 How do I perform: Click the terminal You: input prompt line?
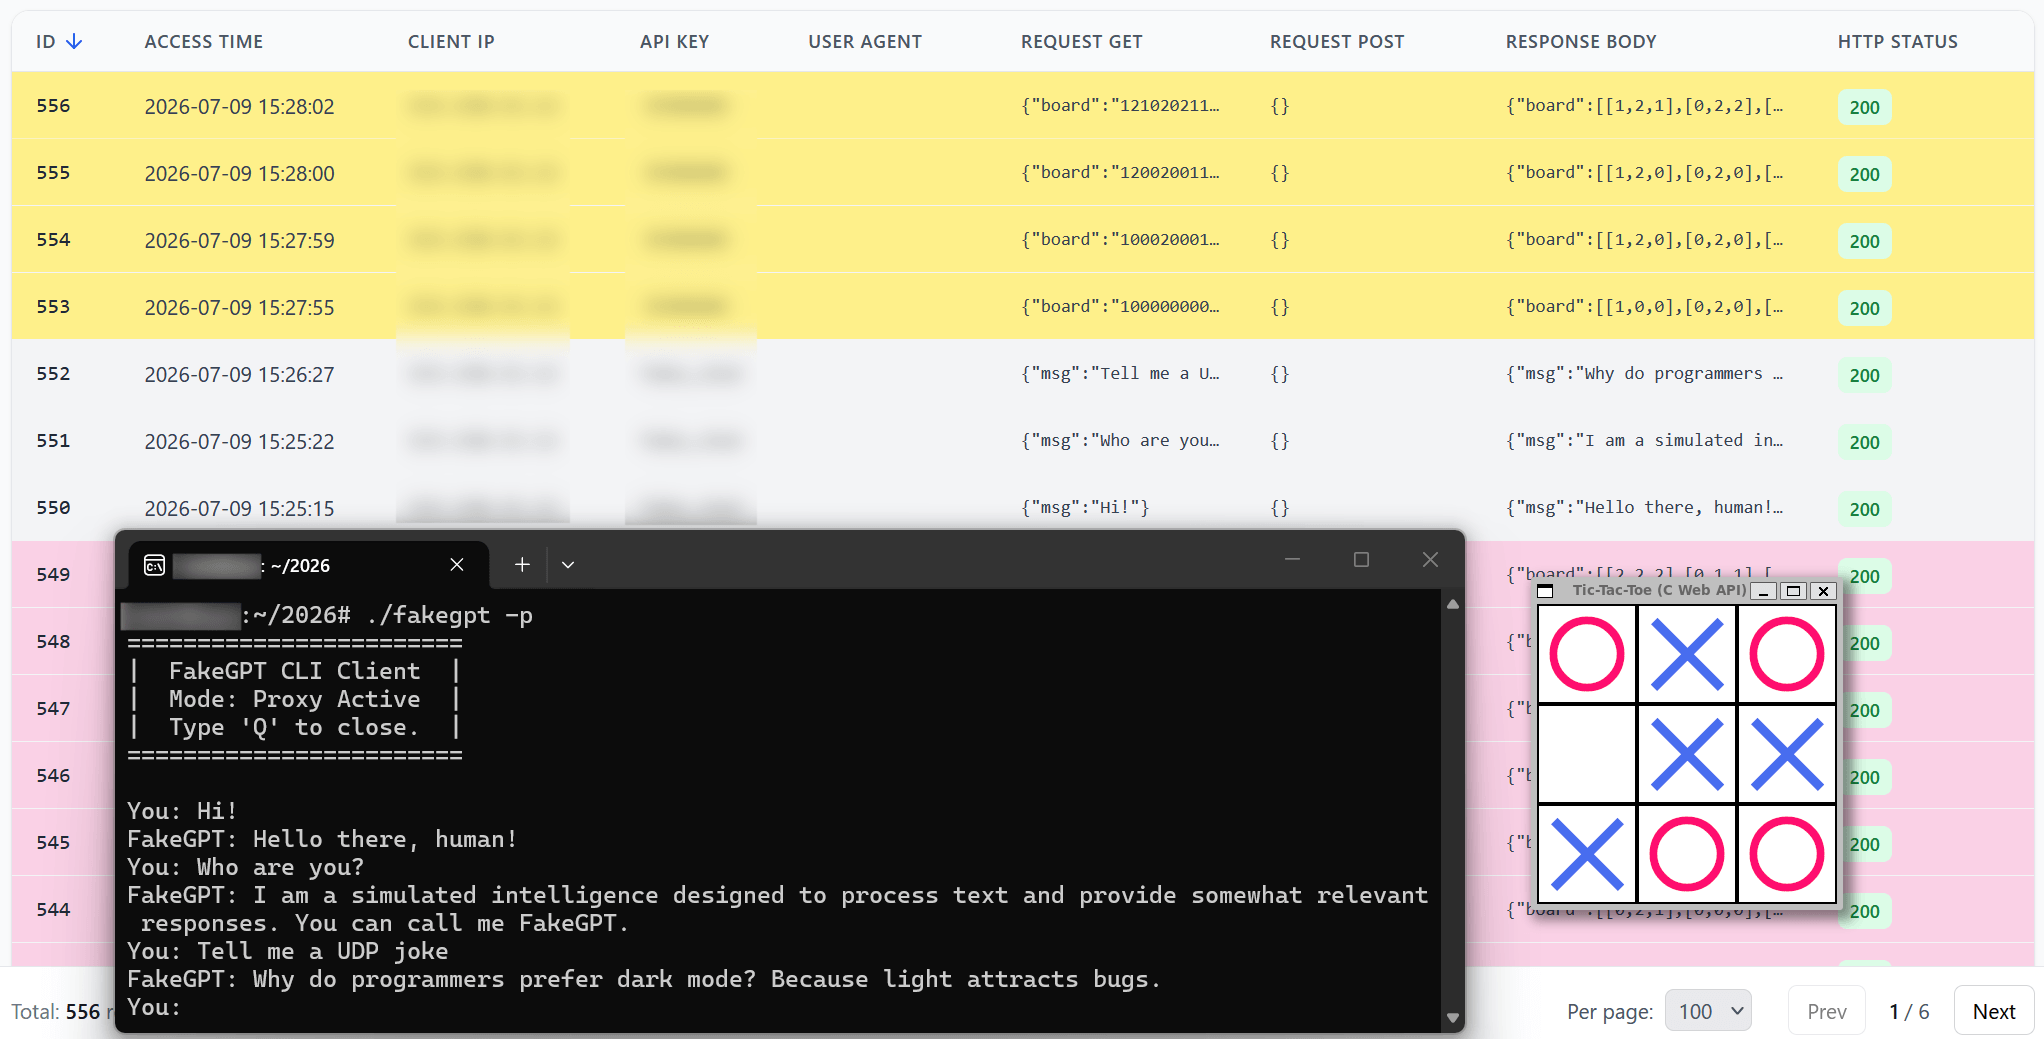click(154, 1007)
